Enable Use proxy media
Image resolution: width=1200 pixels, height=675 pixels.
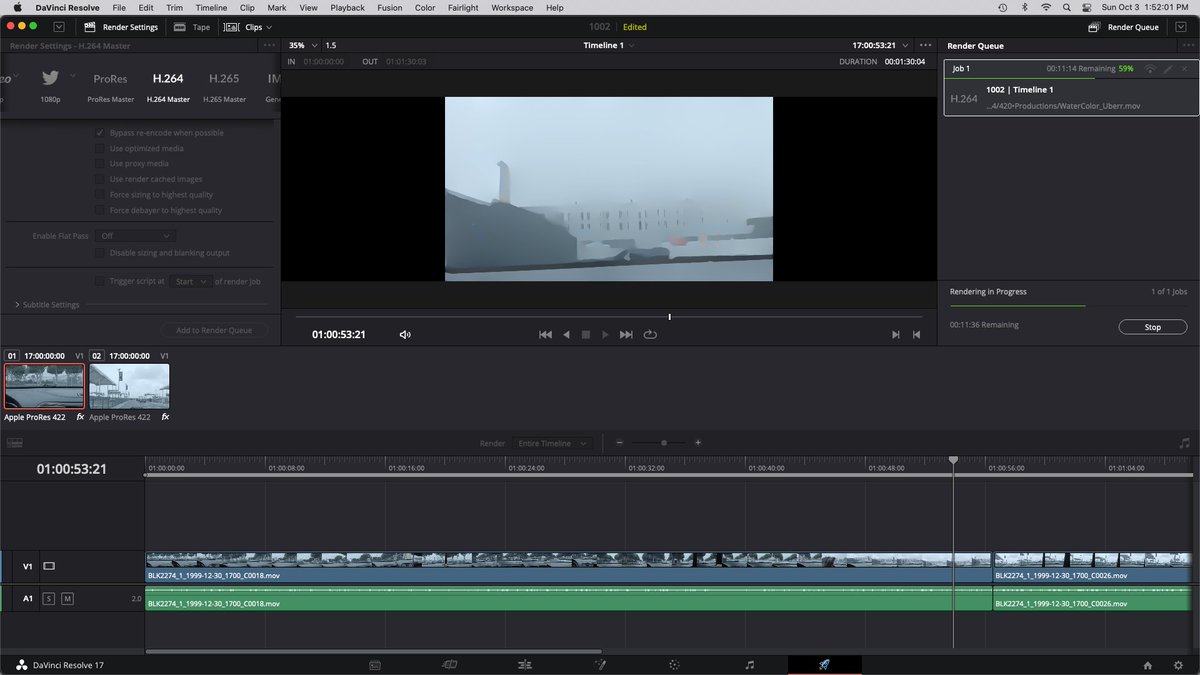click(100, 164)
